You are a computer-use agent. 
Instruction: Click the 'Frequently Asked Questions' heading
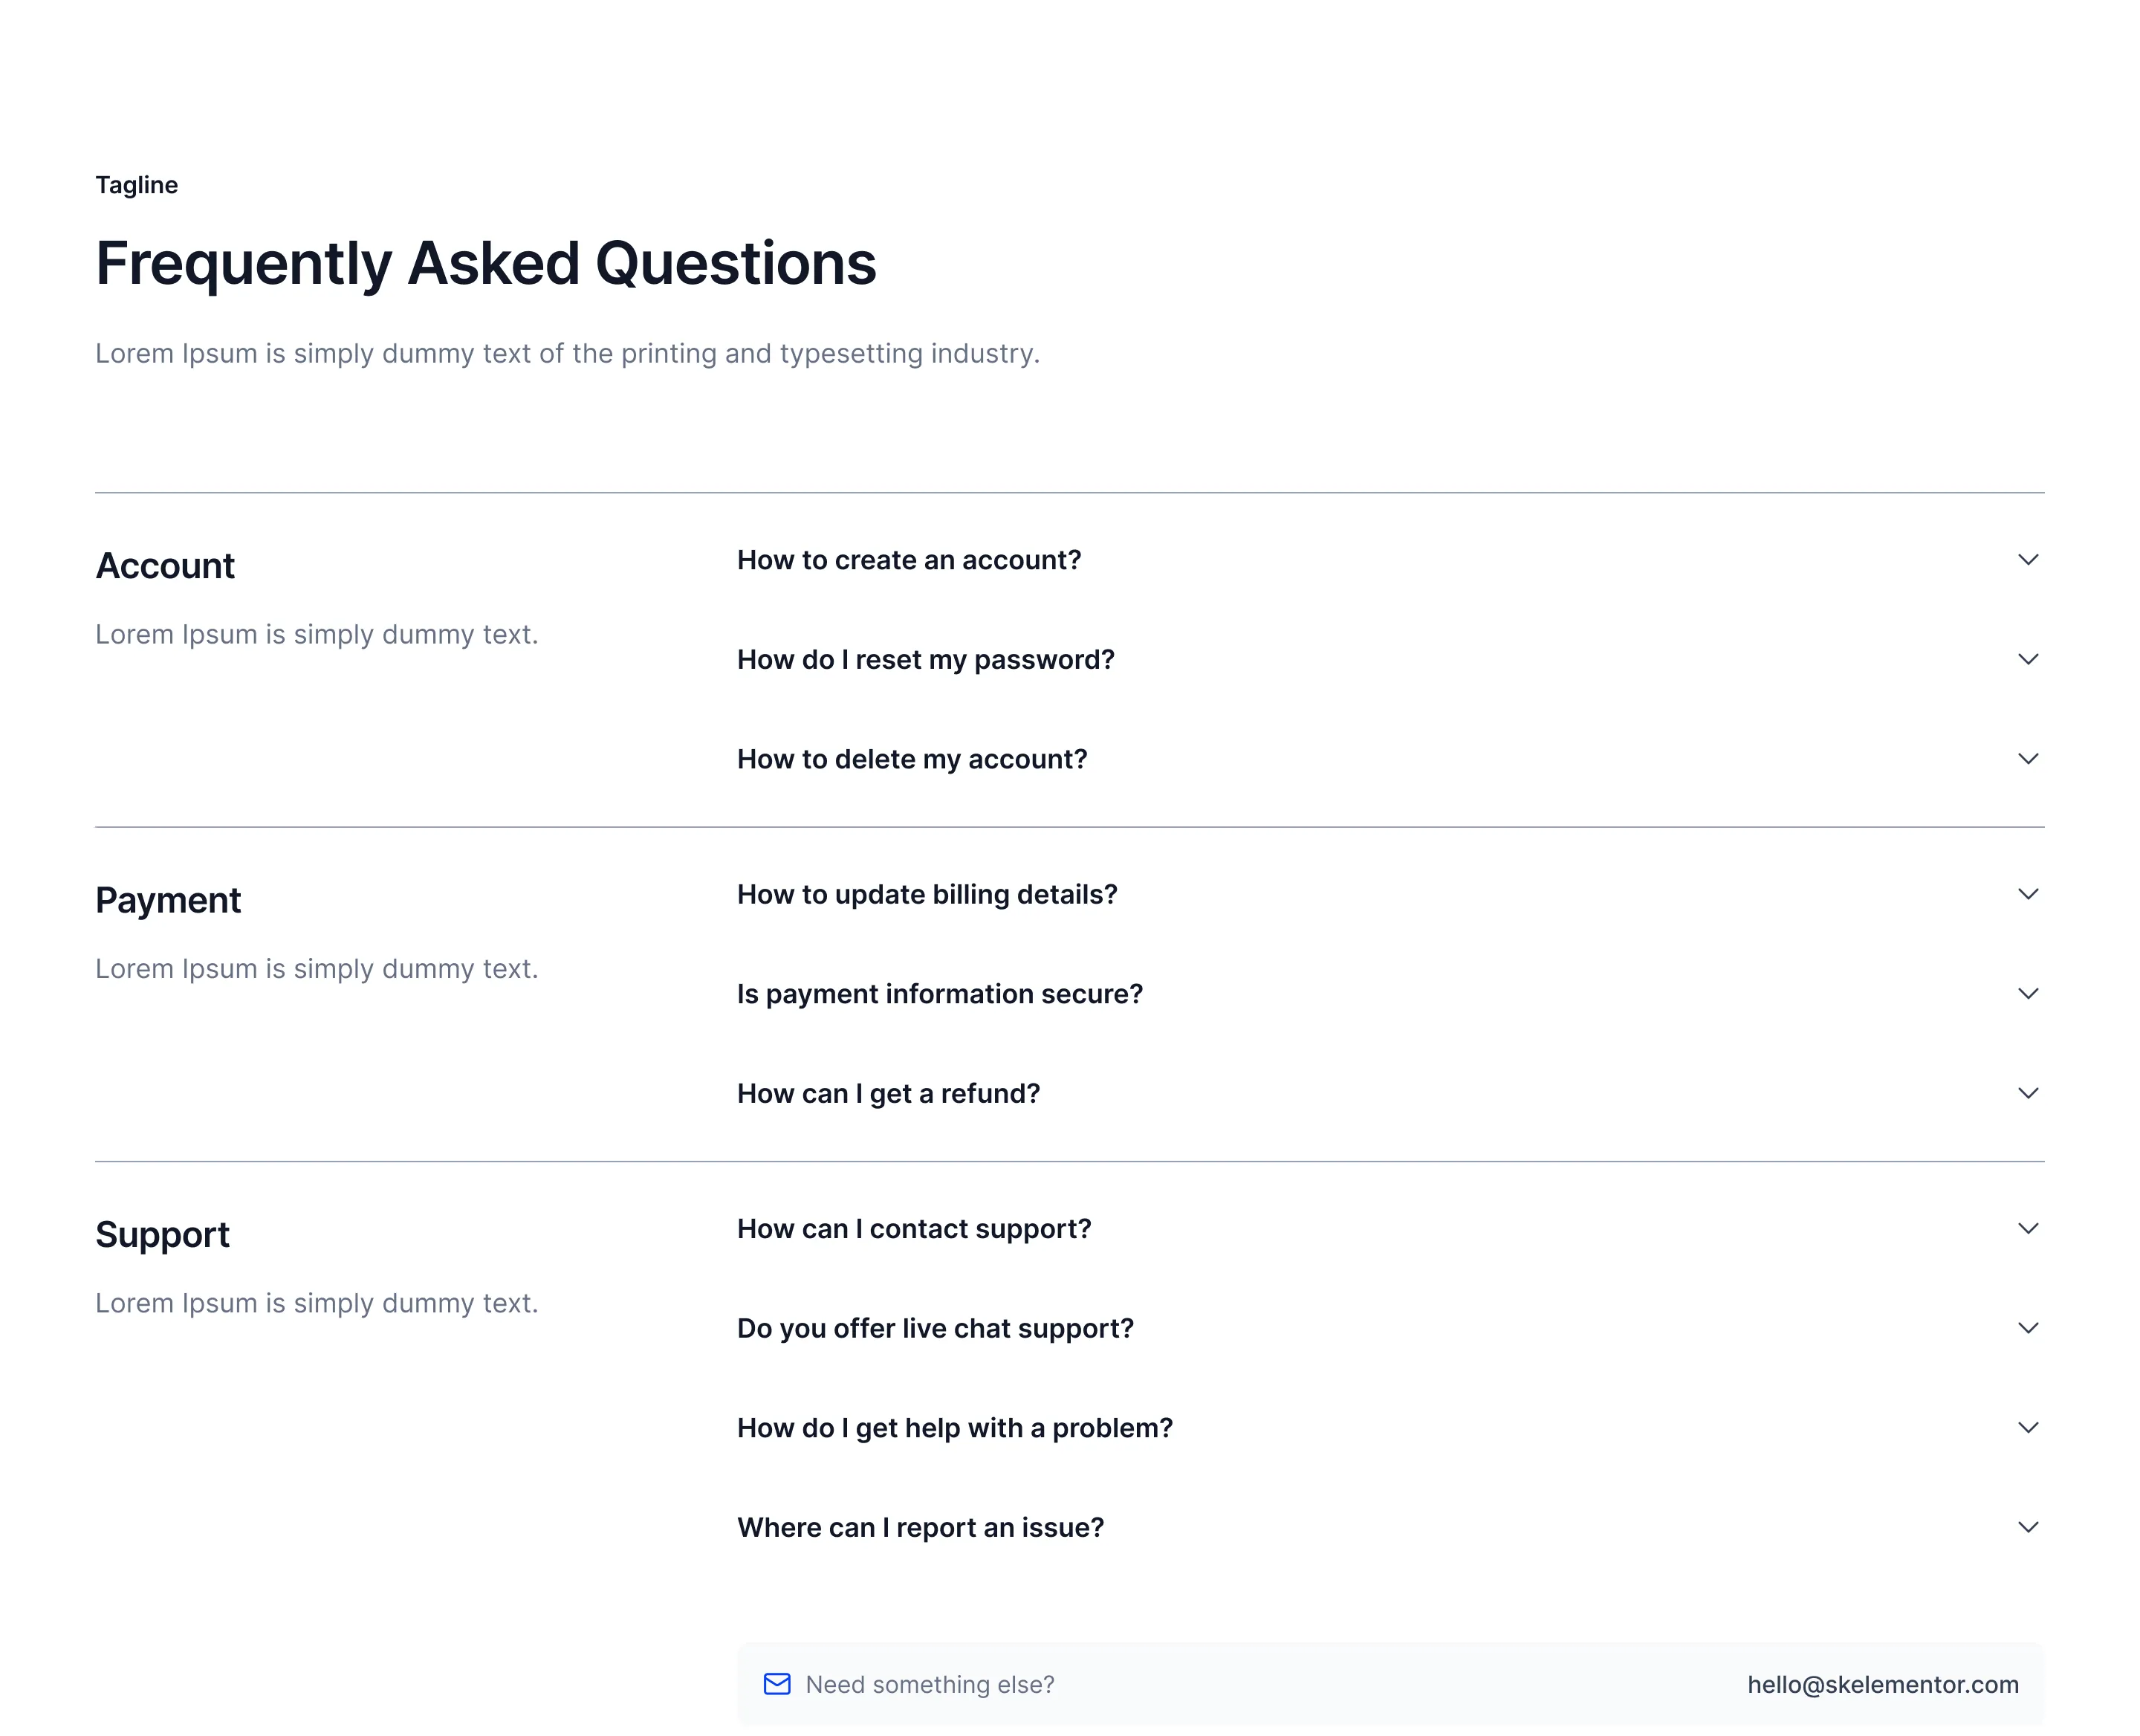486,264
